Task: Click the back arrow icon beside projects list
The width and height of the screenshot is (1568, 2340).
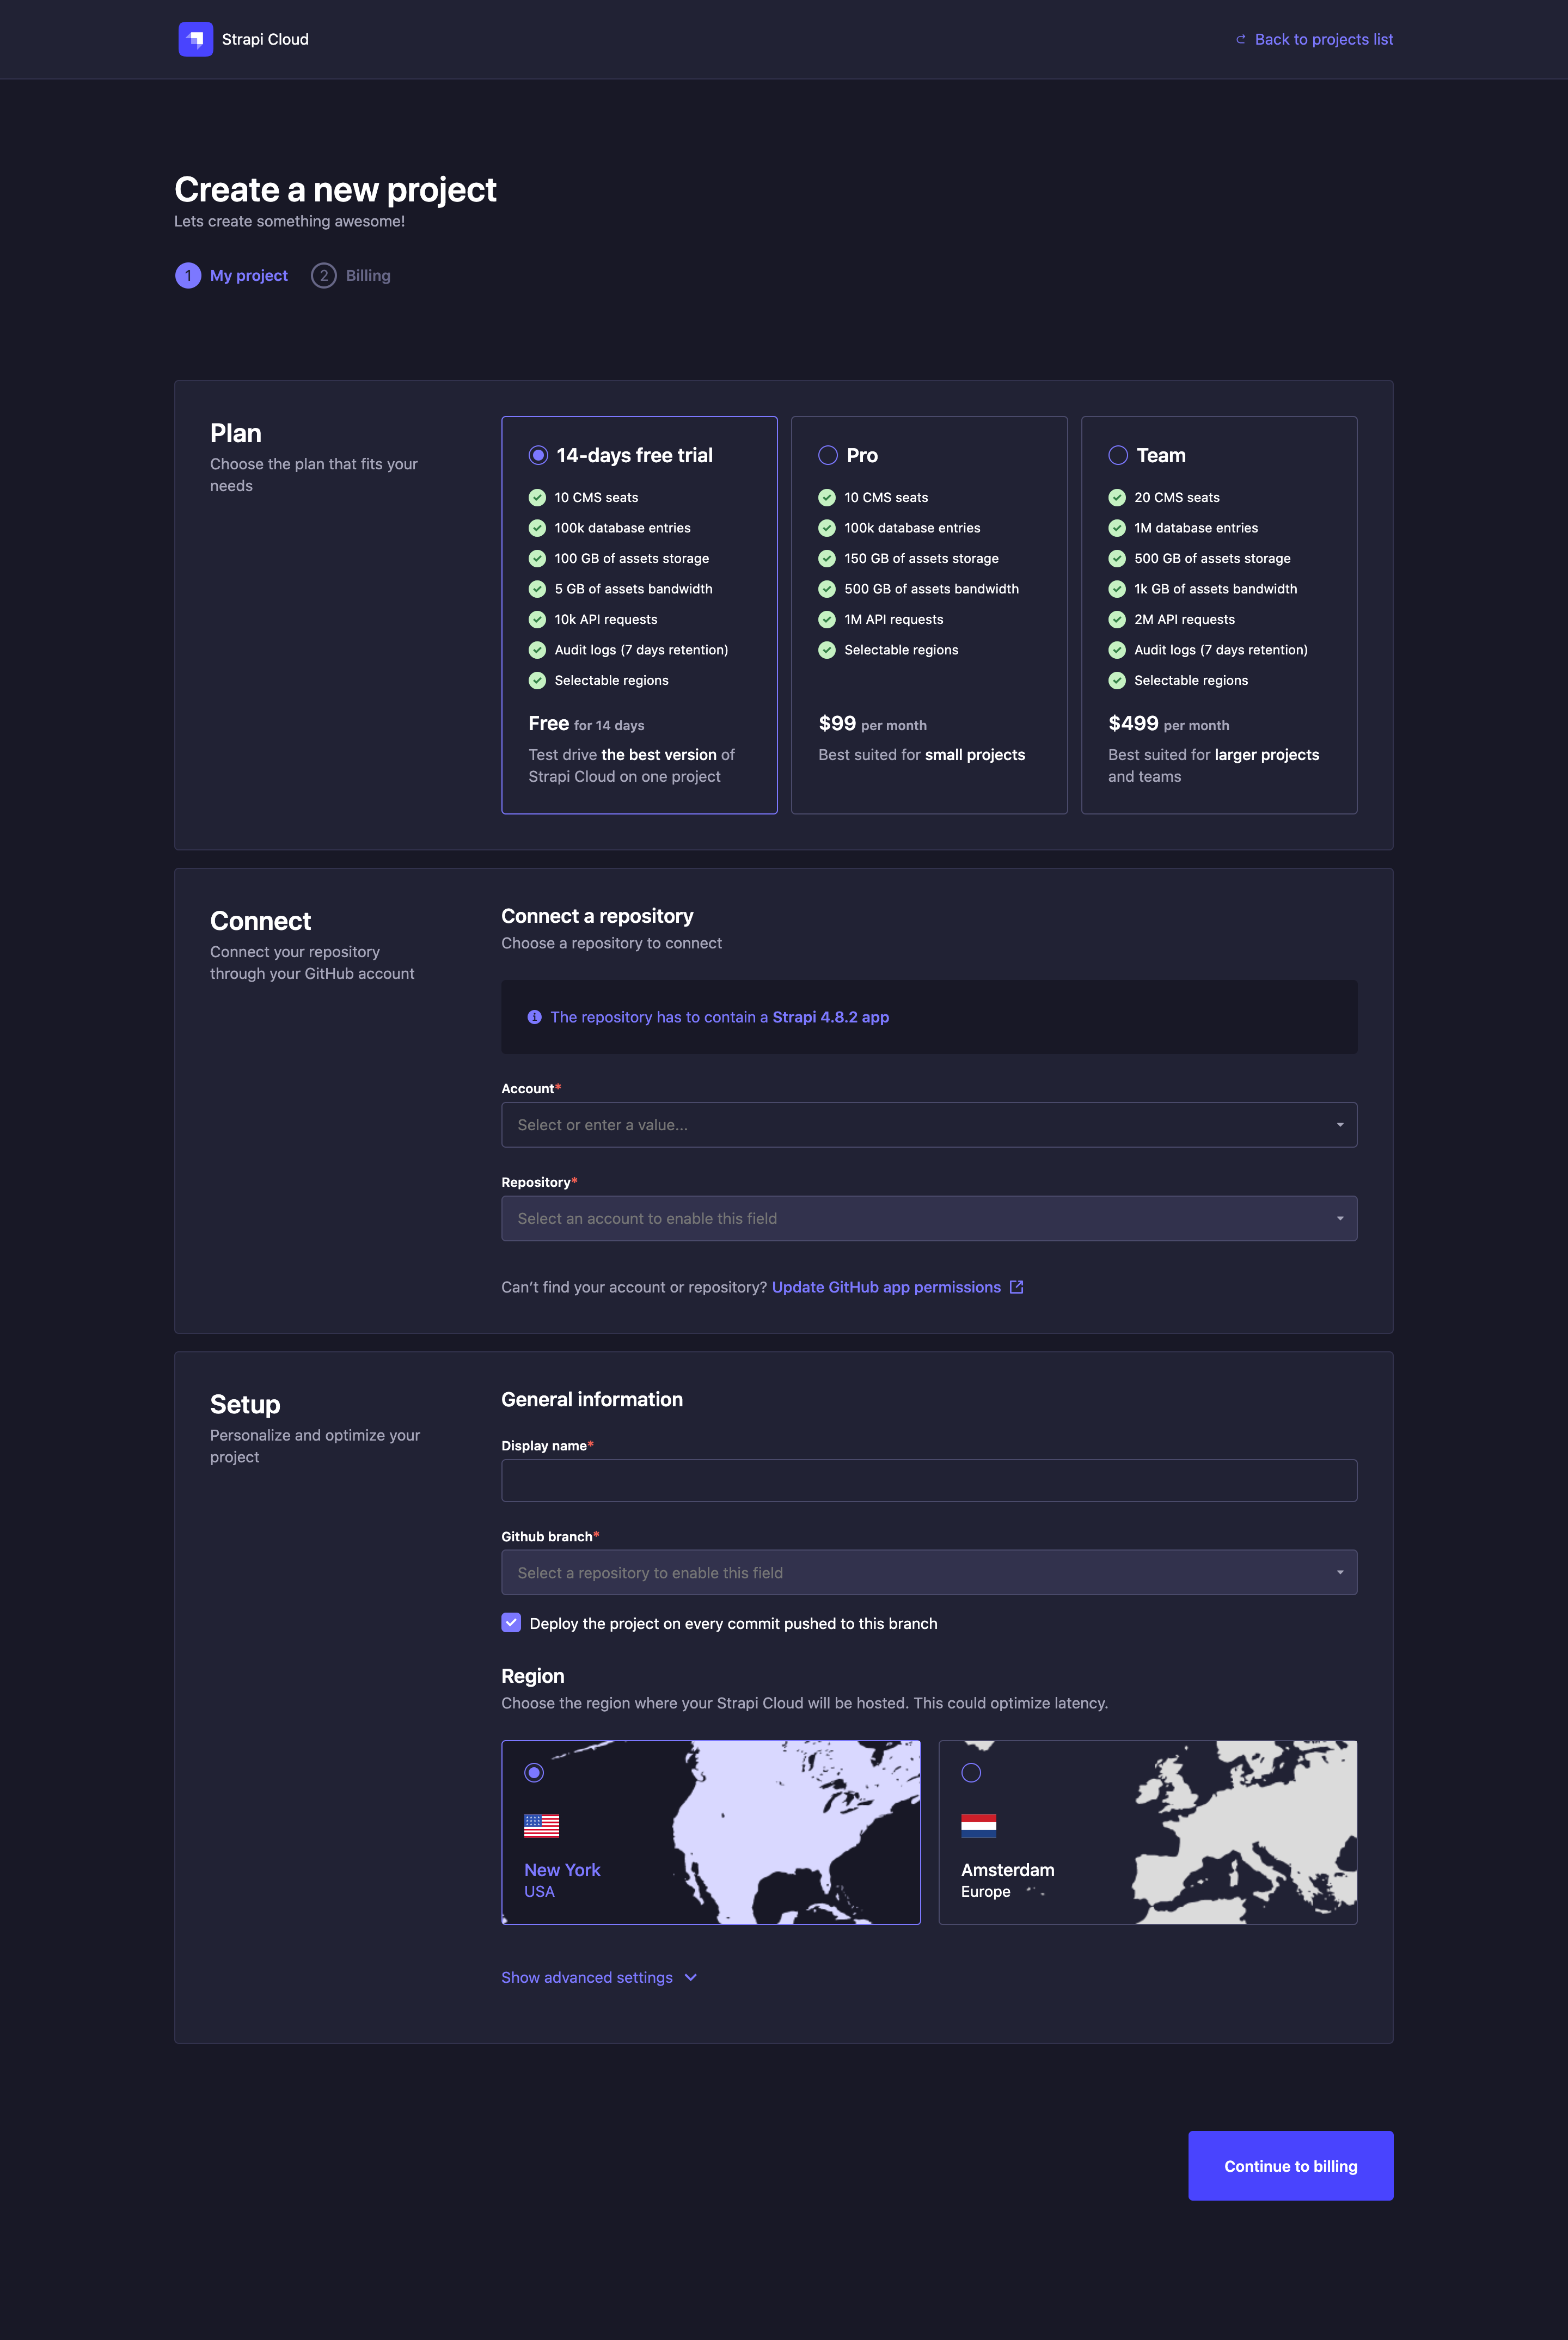Action: pyautogui.click(x=1240, y=40)
